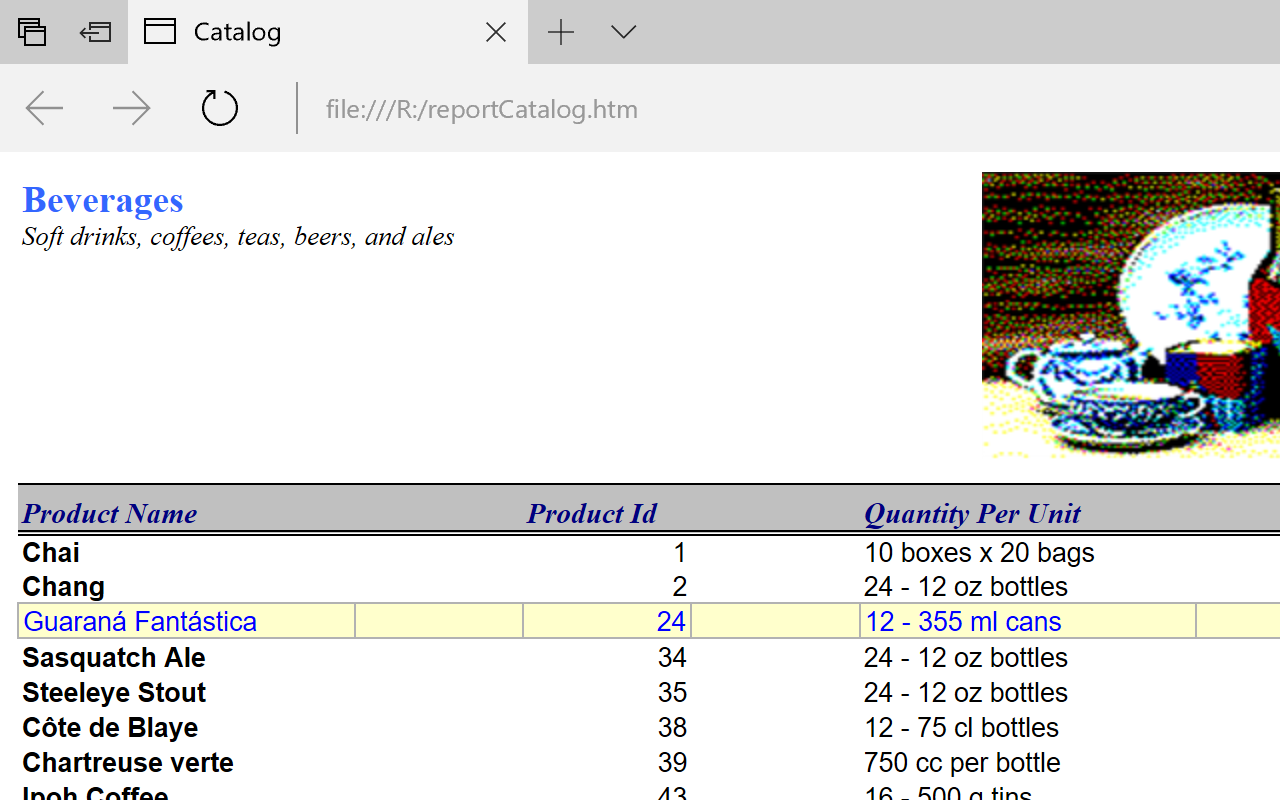
Task: Open a new tab with plus icon
Action: click(x=561, y=32)
